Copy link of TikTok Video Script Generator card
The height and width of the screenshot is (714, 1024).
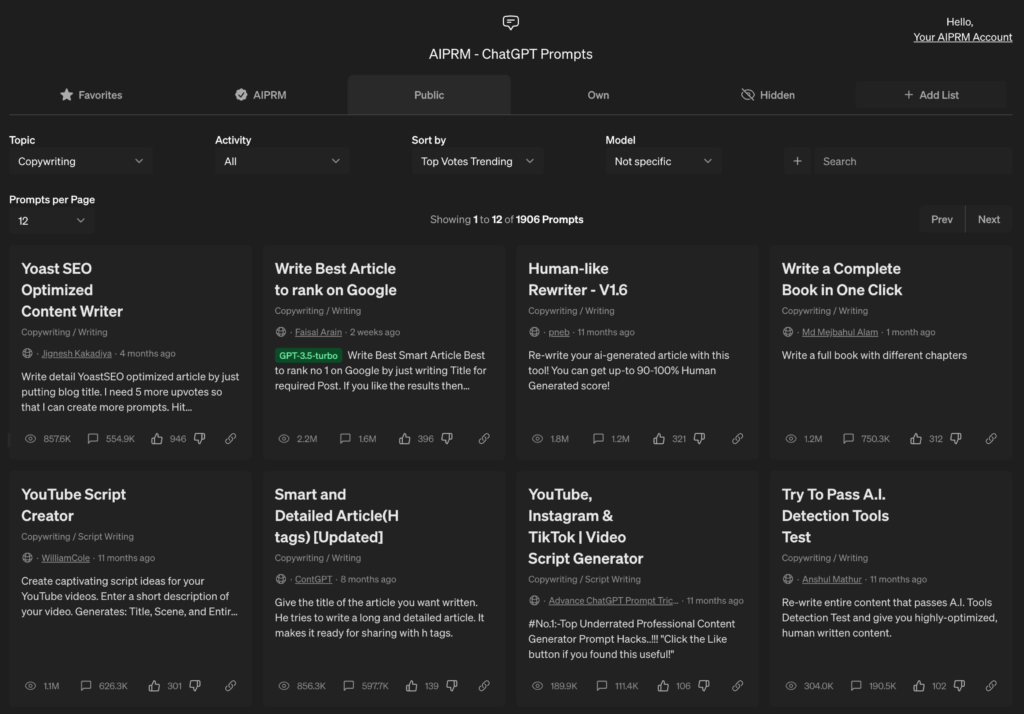coord(737,685)
